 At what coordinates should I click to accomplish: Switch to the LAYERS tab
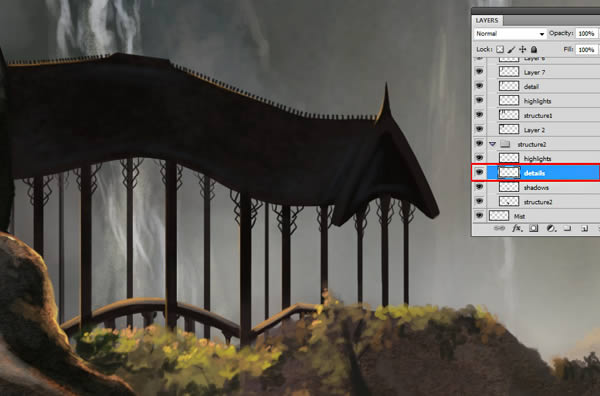487,20
